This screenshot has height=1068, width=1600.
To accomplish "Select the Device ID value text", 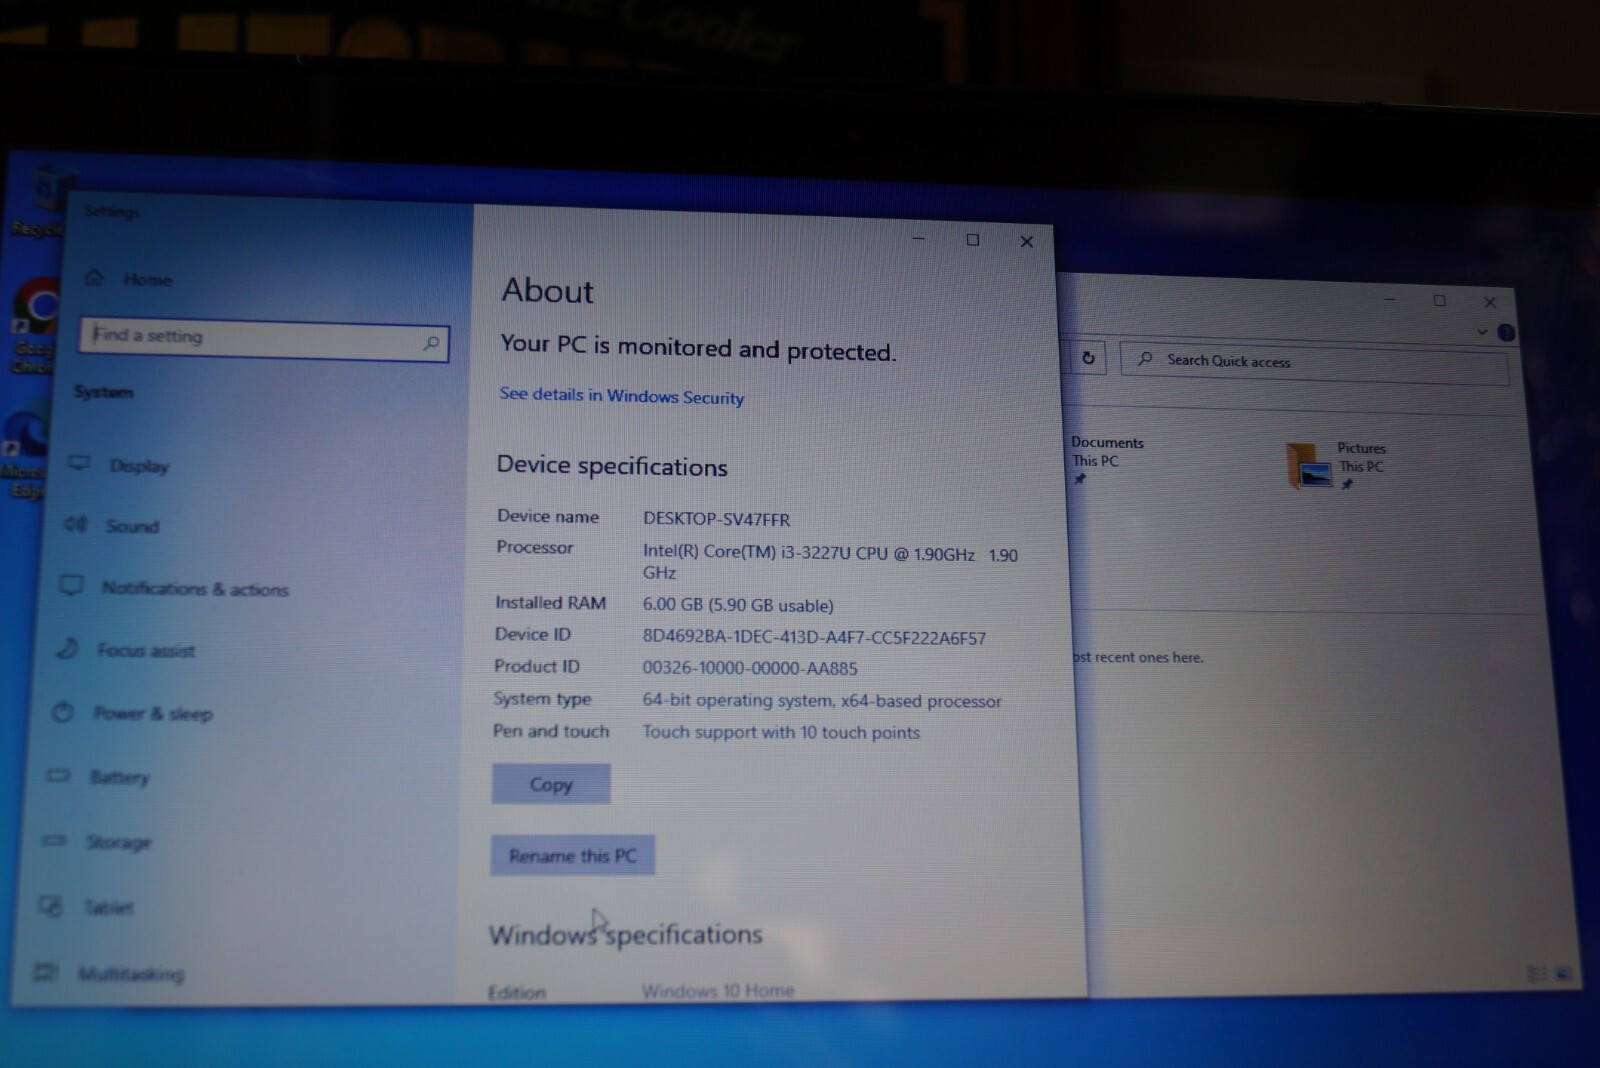I will [x=814, y=637].
